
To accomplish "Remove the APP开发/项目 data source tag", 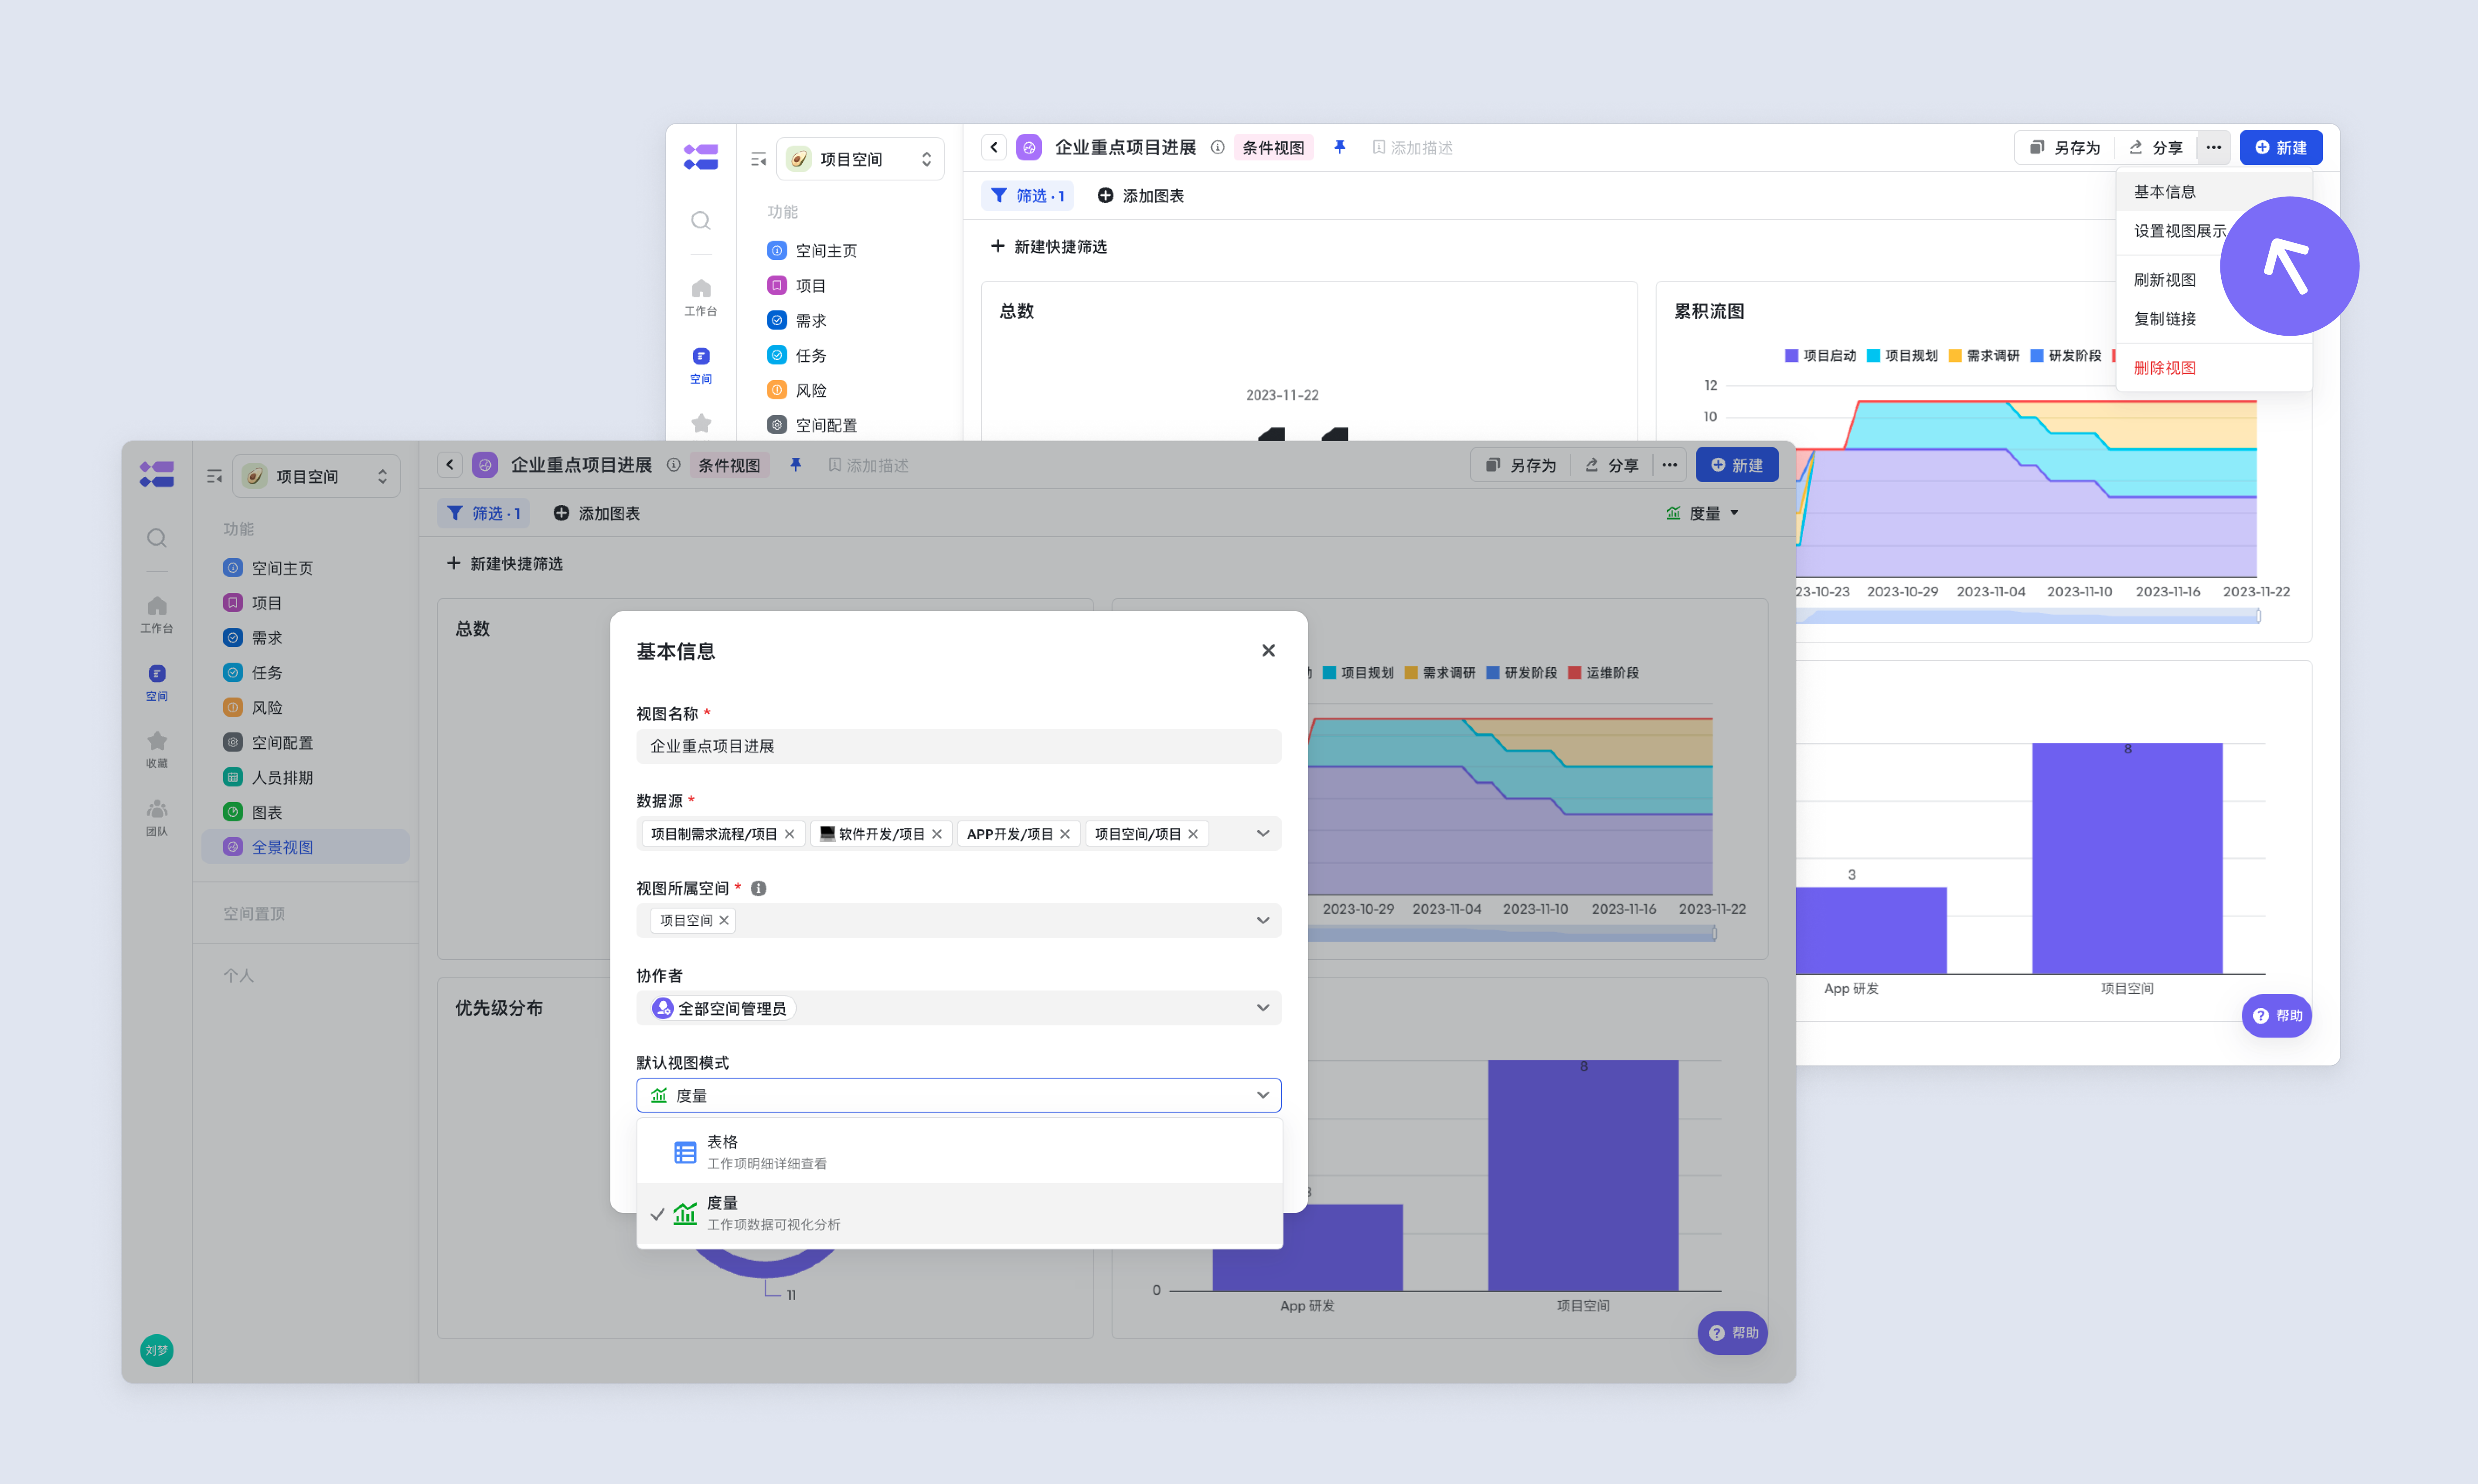I will [1065, 834].
